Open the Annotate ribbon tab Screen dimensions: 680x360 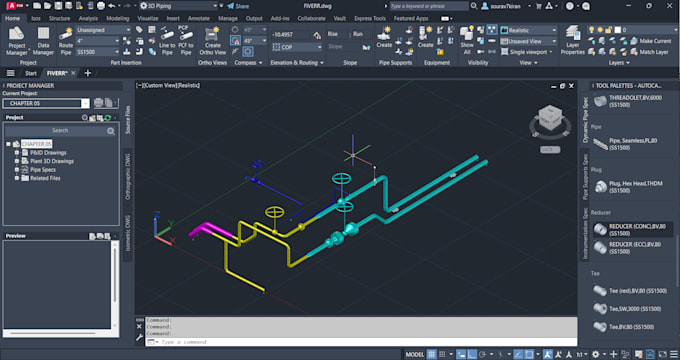199,19
